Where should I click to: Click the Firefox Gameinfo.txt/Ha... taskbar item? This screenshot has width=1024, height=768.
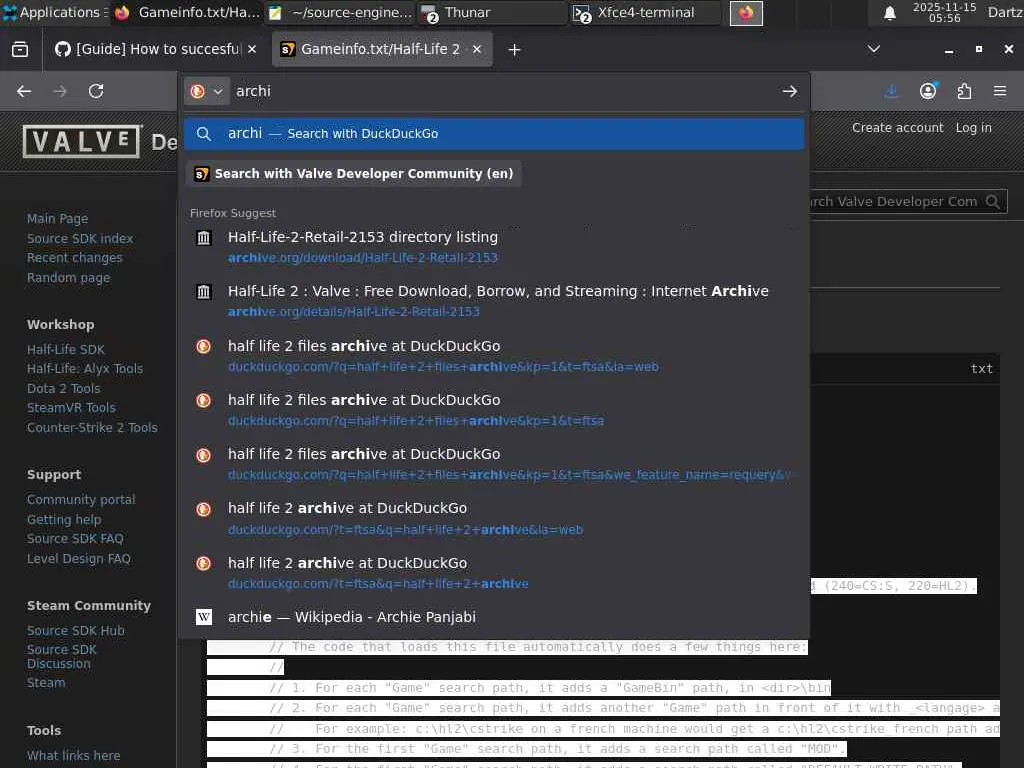[x=187, y=12]
